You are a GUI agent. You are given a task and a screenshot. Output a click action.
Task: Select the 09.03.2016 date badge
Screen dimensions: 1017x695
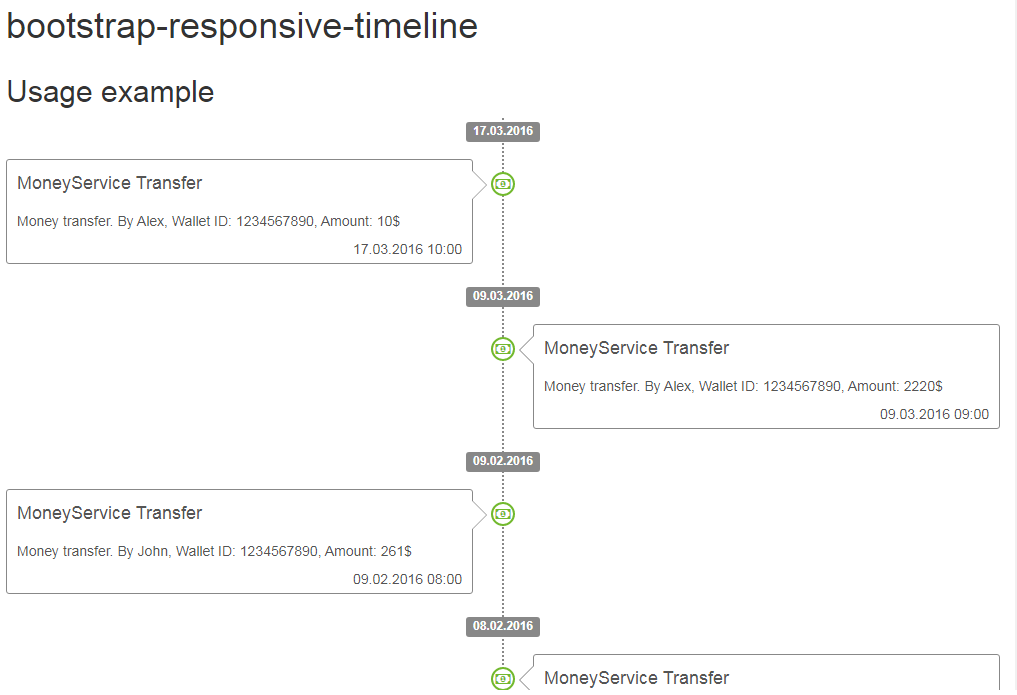pos(503,296)
